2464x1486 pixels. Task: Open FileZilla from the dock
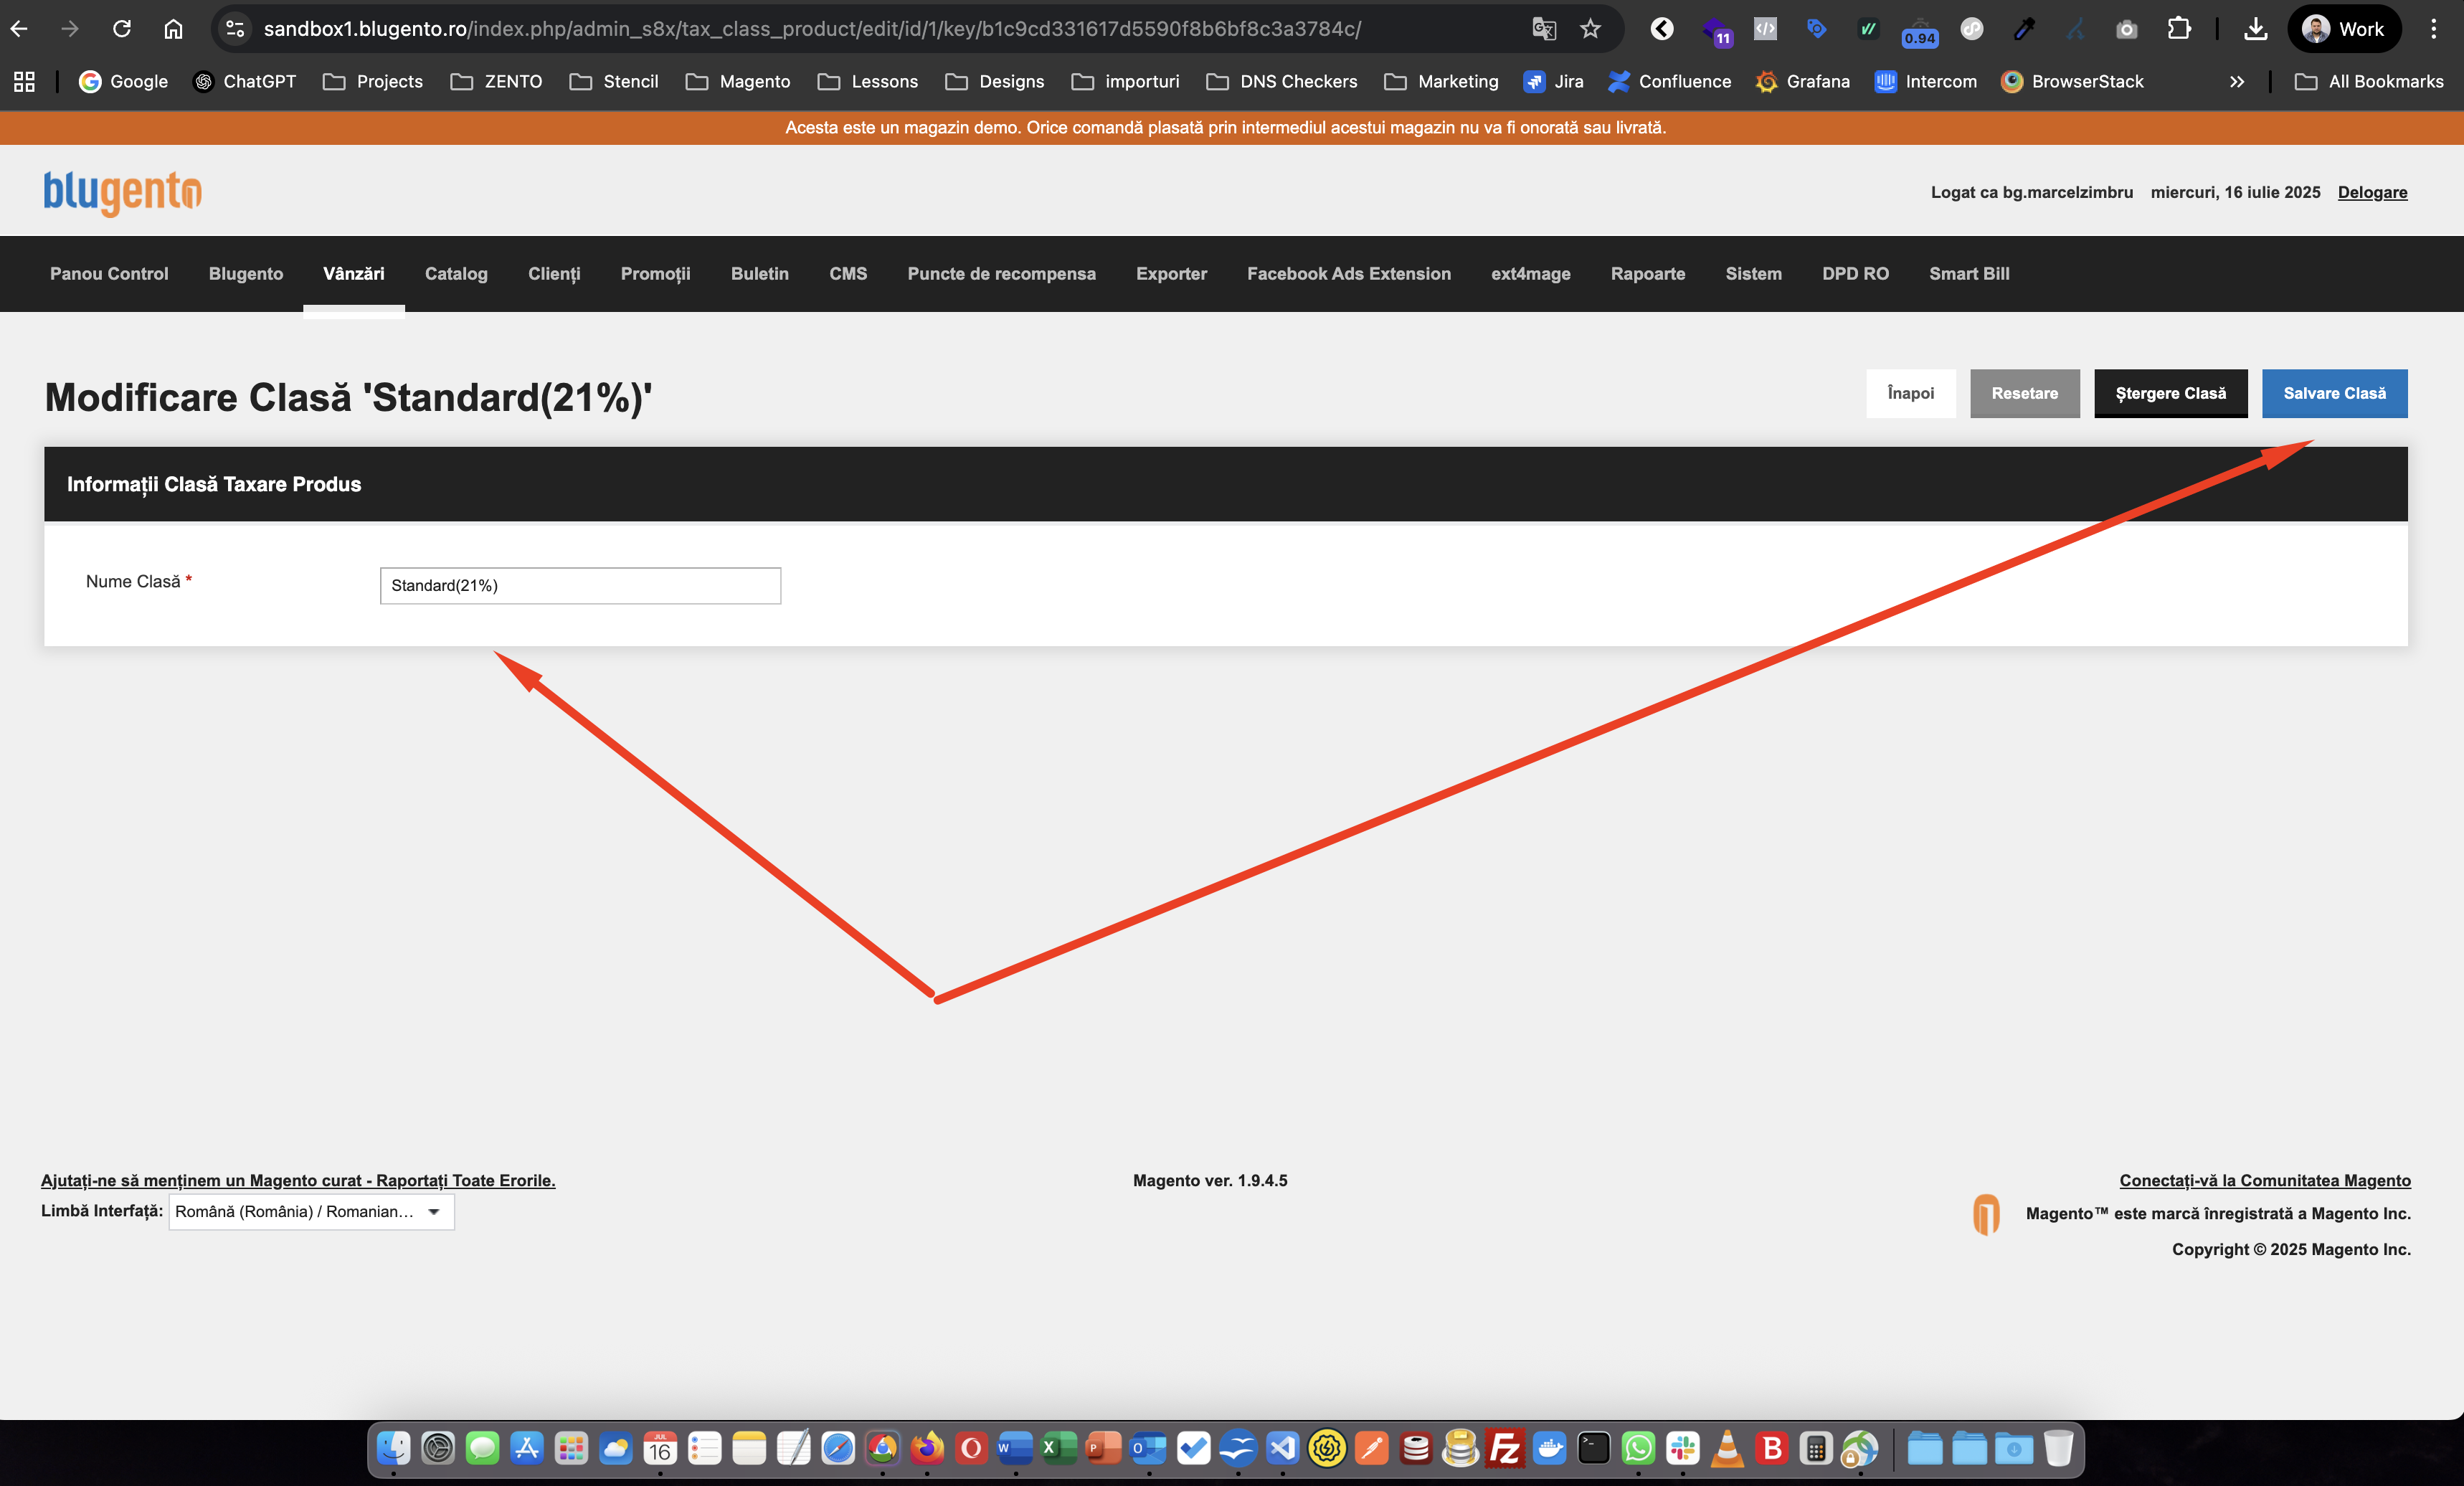(1505, 1448)
